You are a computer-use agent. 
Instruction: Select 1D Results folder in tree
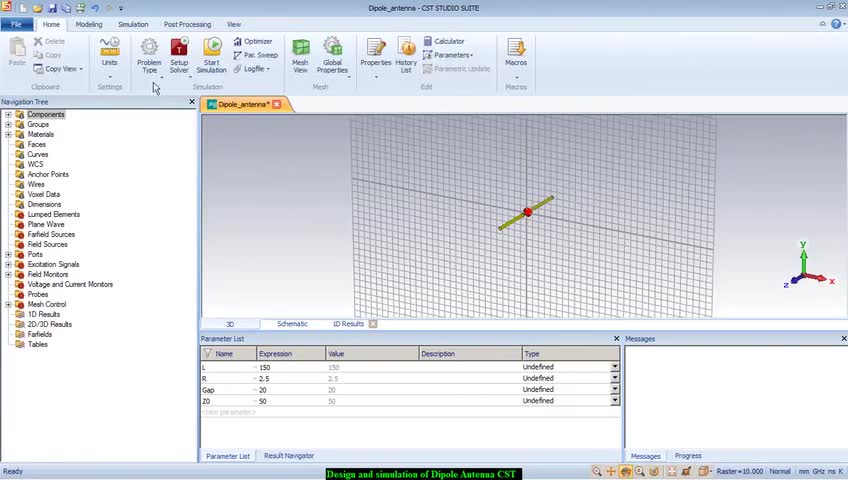tap(44, 315)
